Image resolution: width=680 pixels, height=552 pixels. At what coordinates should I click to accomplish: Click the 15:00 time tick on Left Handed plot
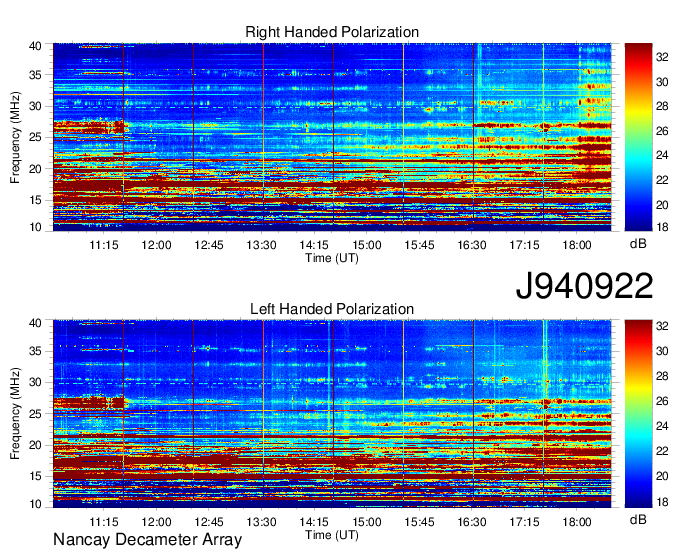[366, 522]
